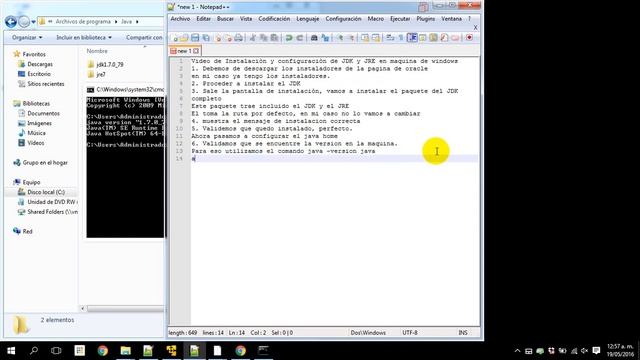
Task: Select the new 1 document tab
Action: click(x=184, y=51)
